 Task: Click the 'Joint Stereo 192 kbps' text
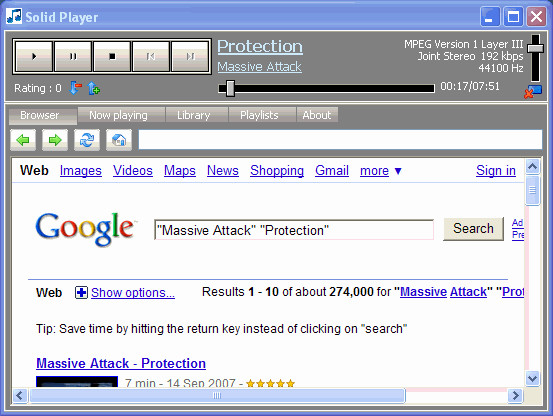(x=470, y=56)
